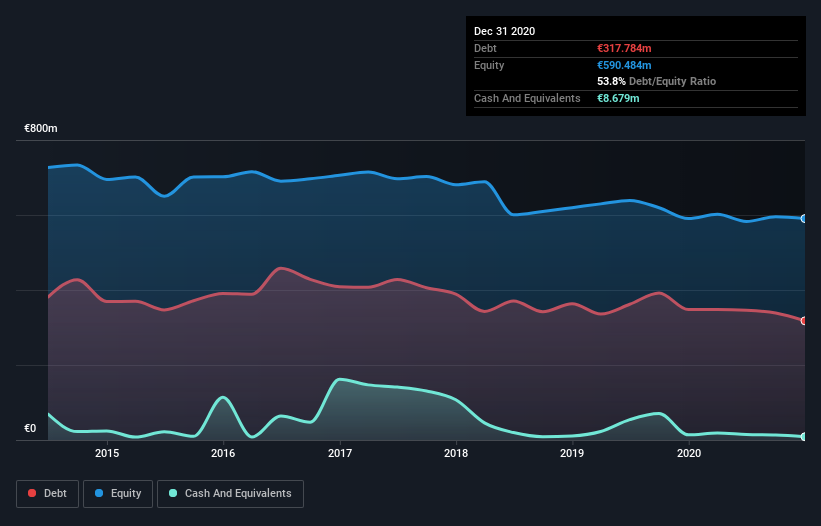The image size is (821, 526).
Task: Click Cash And Equivalents label in tooltip
Action: 527,98
